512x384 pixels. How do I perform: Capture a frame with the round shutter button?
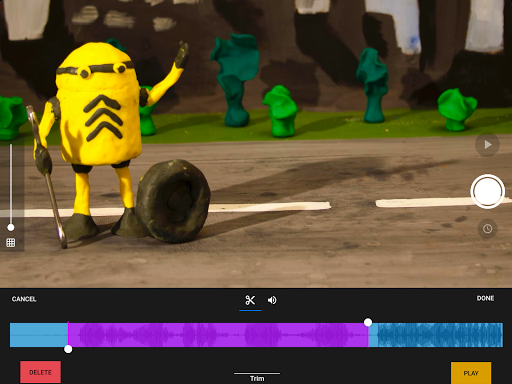tap(487, 192)
